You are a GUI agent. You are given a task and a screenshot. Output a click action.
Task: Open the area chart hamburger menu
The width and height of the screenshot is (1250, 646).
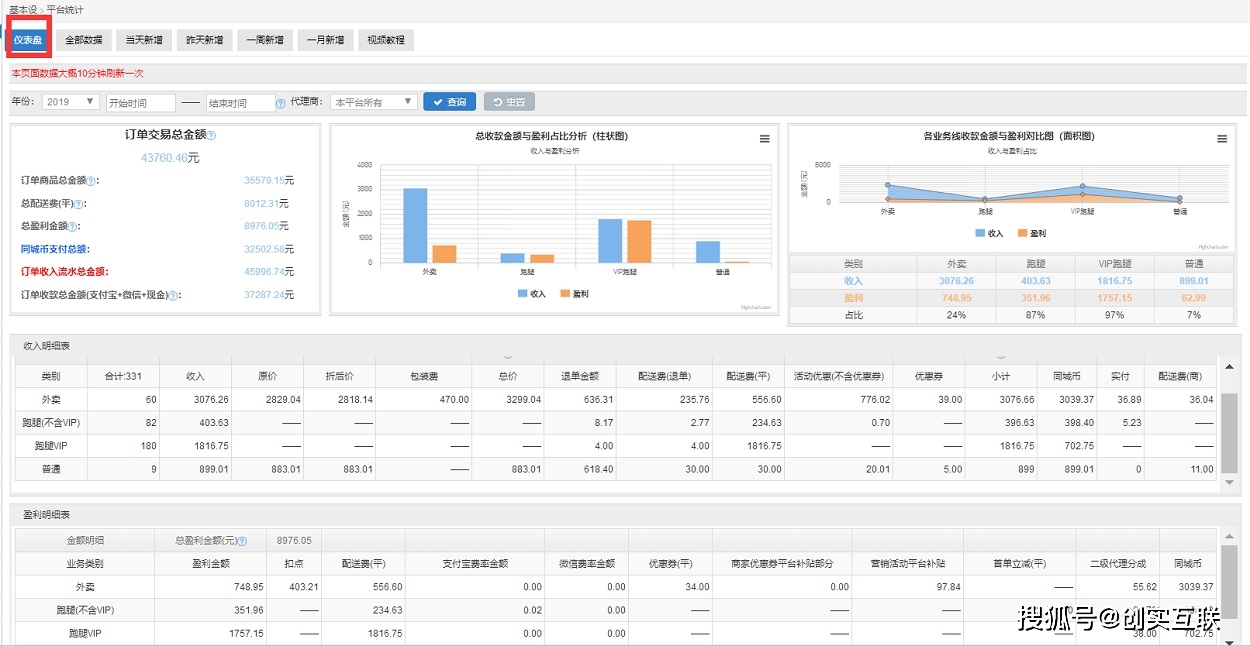[x=1222, y=139]
